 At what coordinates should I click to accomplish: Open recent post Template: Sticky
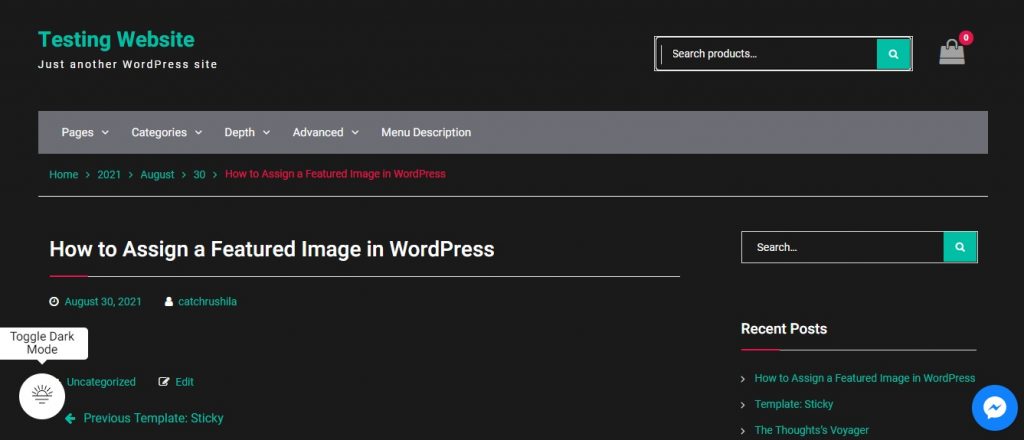click(793, 404)
